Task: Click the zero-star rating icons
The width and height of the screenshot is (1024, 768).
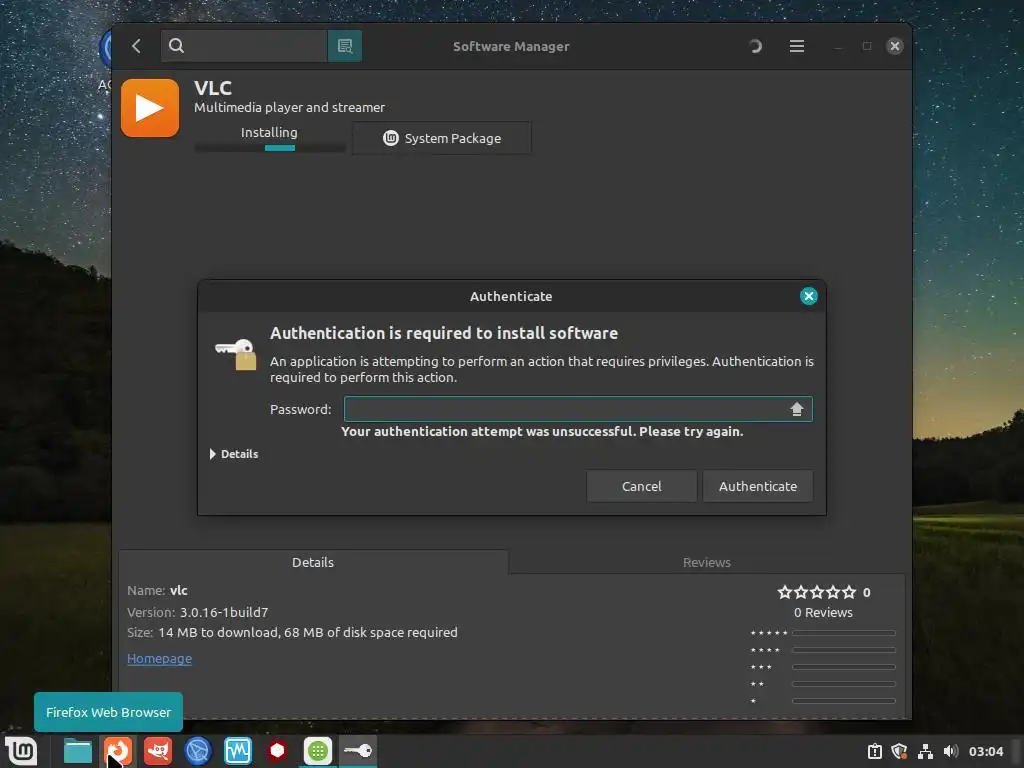Action: click(x=816, y=592)
